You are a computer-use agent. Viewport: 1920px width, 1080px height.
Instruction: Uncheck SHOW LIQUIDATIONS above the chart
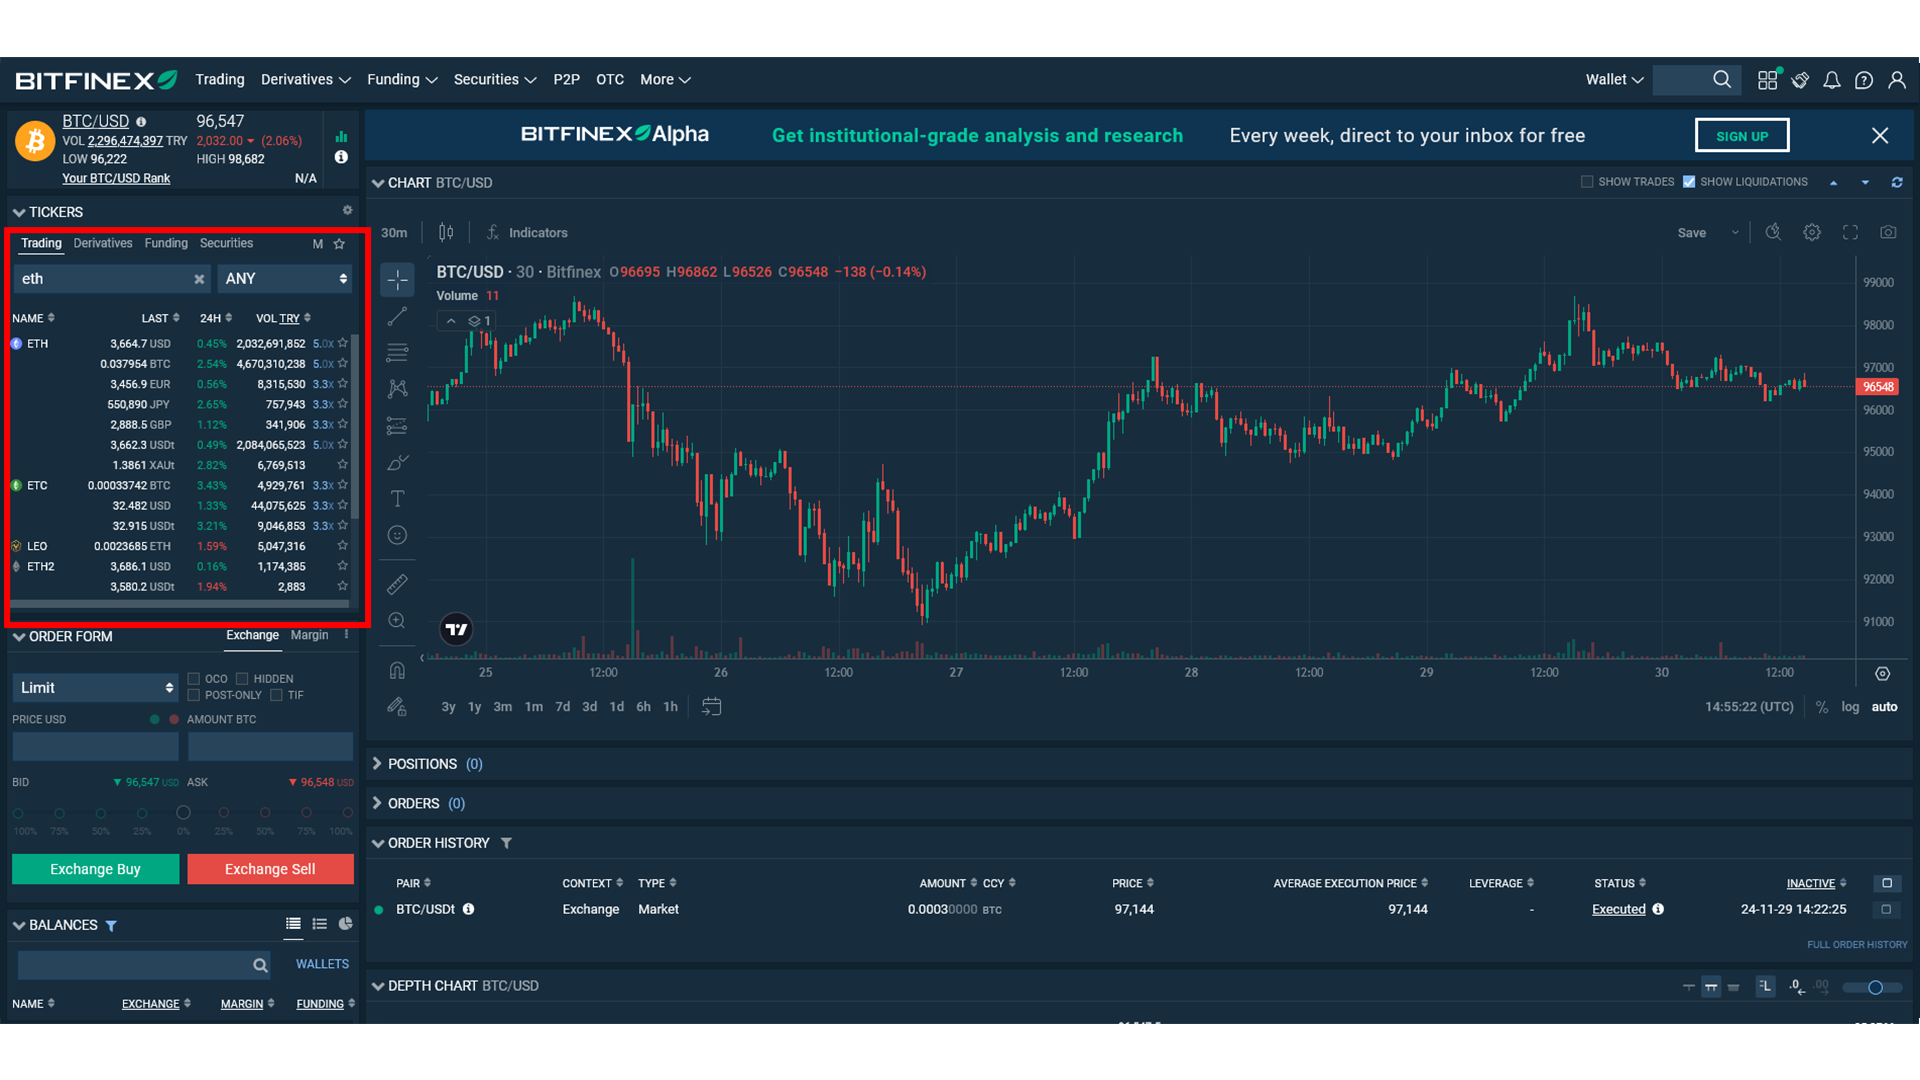(1689, 182)
